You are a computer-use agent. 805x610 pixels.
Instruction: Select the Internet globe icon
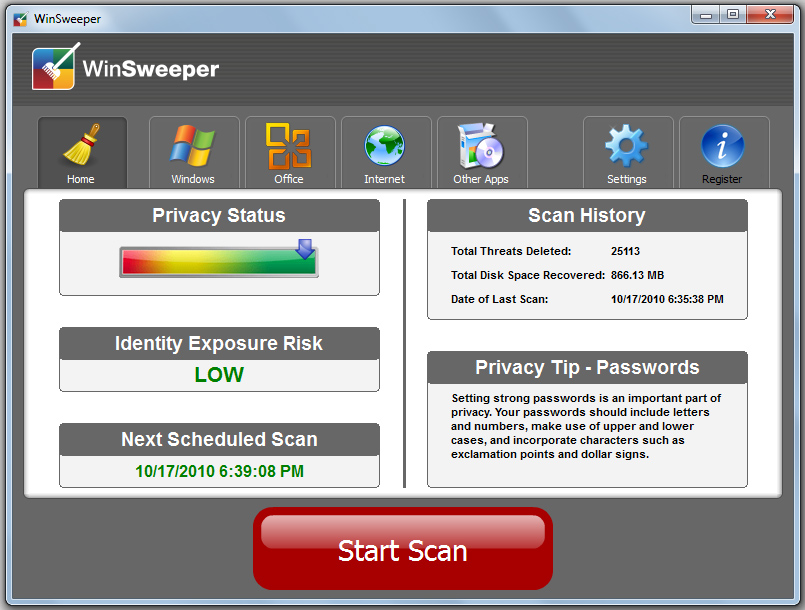(384, 148)
